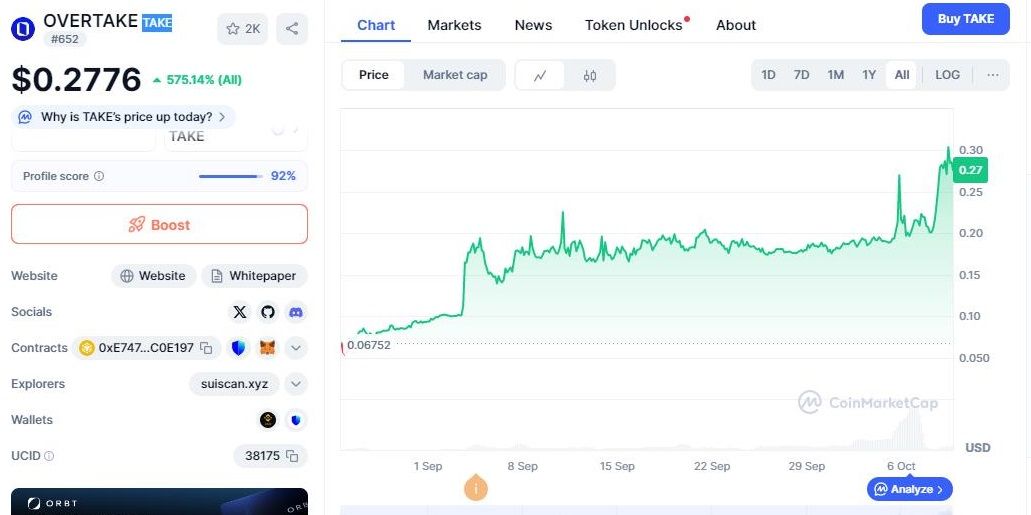The height and width of the screenshot is (515, 1031).
Task: Expand the Explorers dropdown chevron
Action: pos(296,384)
